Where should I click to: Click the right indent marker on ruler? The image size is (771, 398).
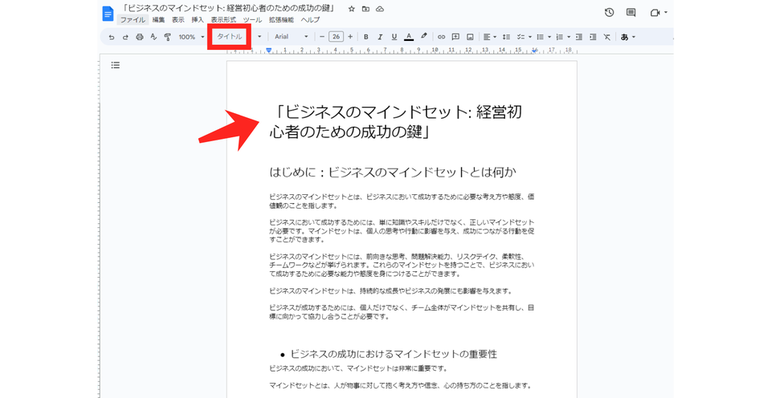point(534,50)
